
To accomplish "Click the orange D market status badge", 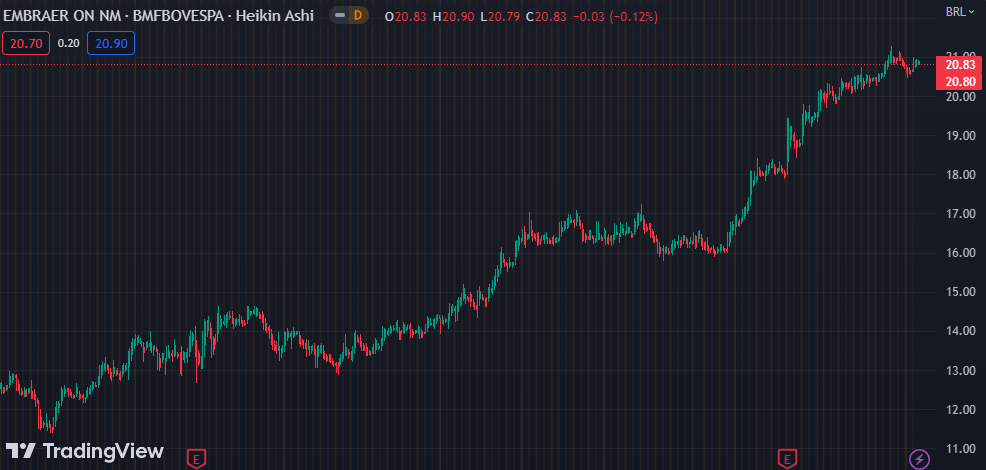I will click(x=357, y=15).
